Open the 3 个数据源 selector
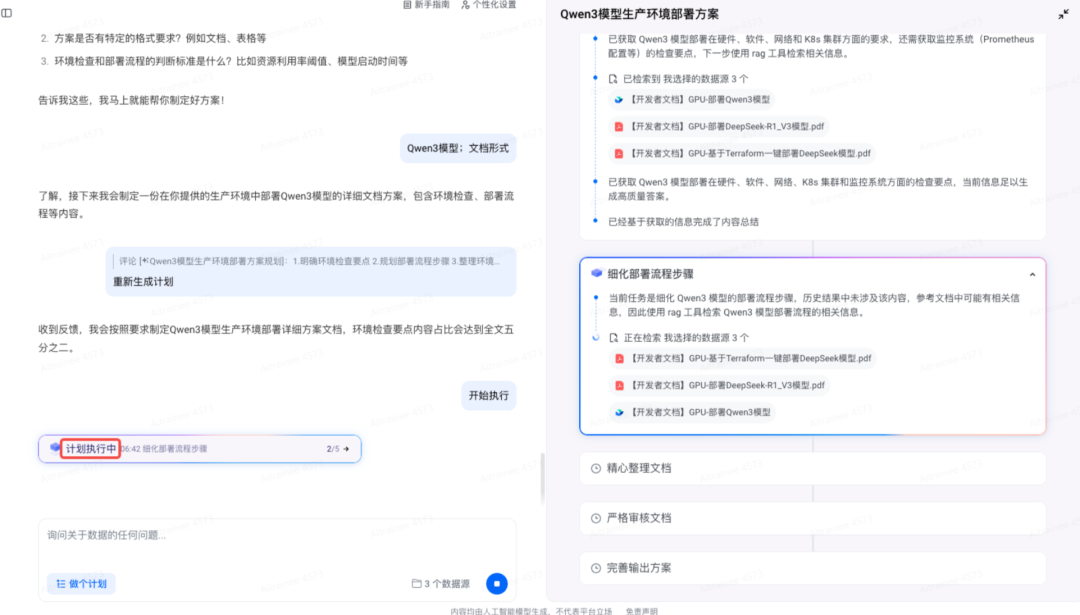Image resolution: width=1080 pixels, height=615 pixels. click(x=440, y=583)
